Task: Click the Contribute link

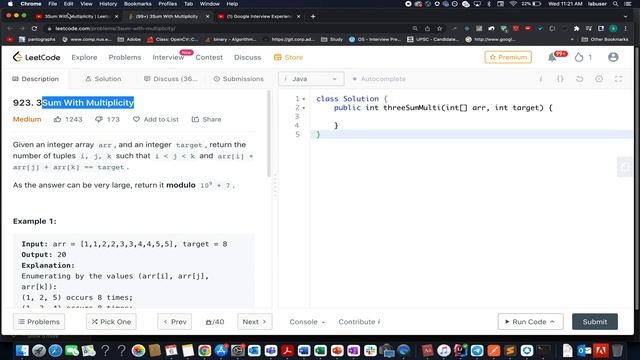Action: 359,322
